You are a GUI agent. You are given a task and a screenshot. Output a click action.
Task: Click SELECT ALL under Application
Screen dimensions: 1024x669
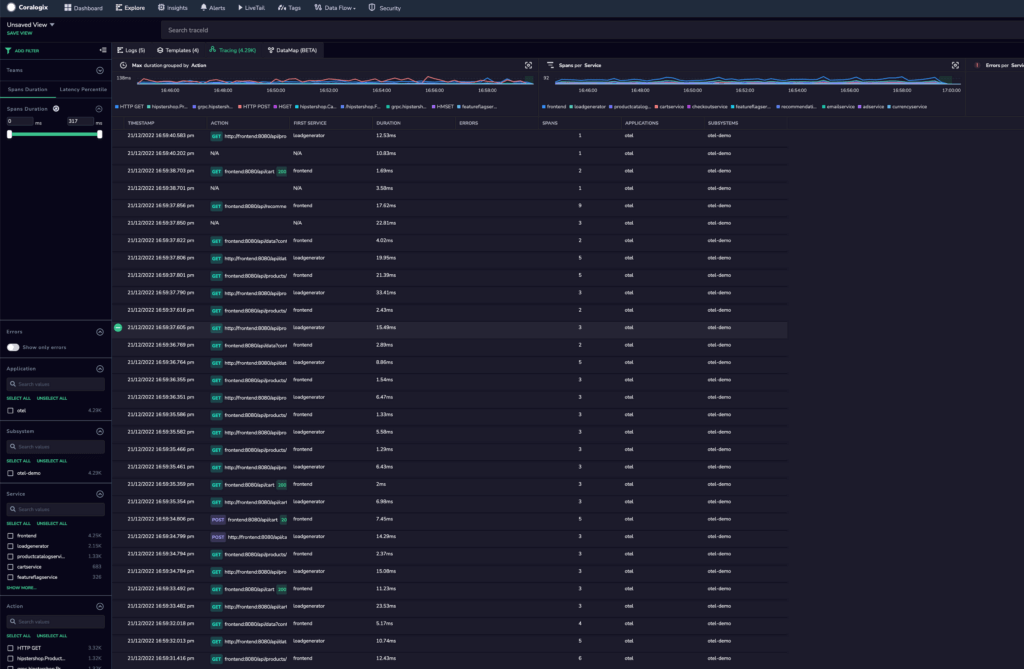(x=18, y=399)
